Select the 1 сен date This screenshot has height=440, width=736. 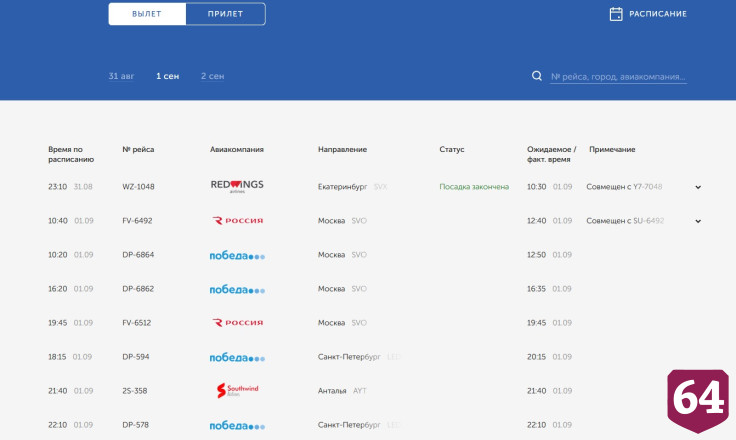(x=168, y=76)
